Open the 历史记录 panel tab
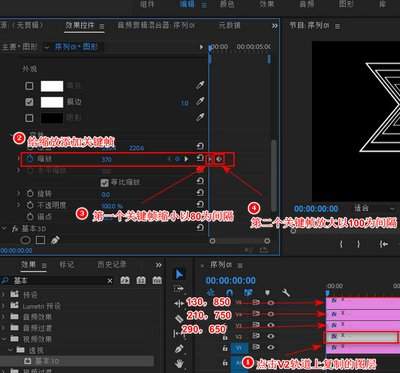 coord(112,265)
